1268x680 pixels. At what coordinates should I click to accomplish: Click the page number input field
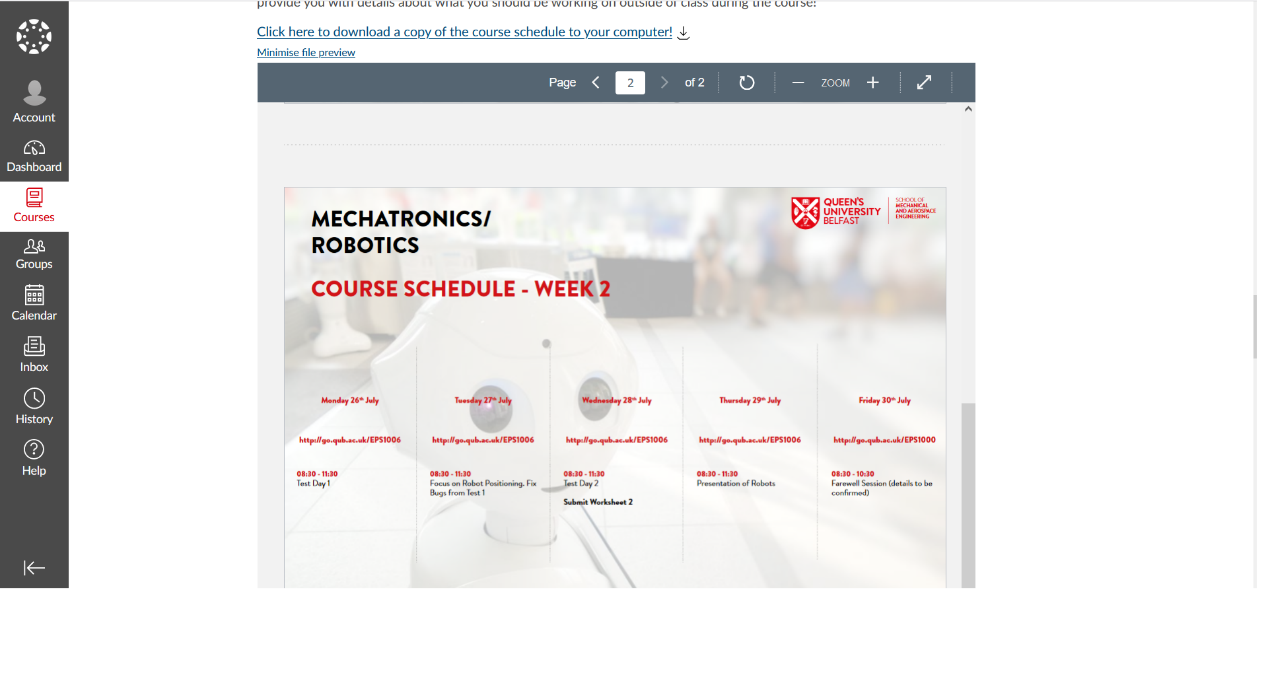coord(630,83)
